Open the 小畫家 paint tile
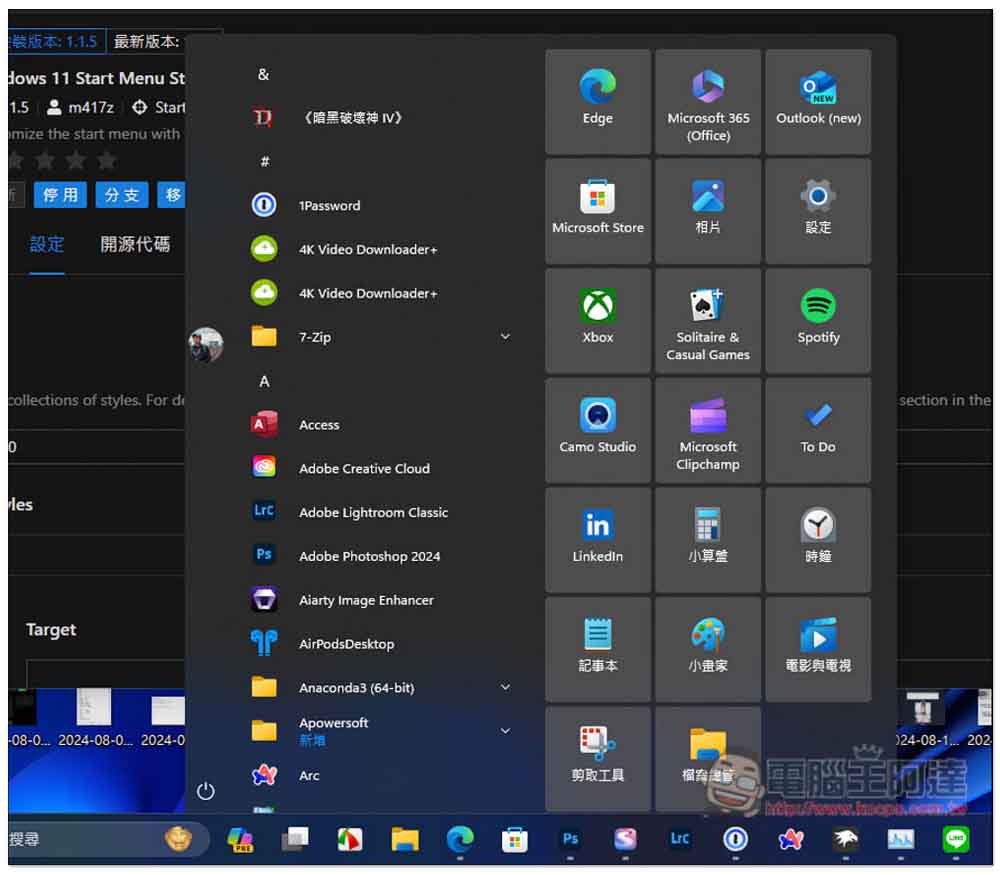Screen dimensions: 1000x875 coord(708,650)
